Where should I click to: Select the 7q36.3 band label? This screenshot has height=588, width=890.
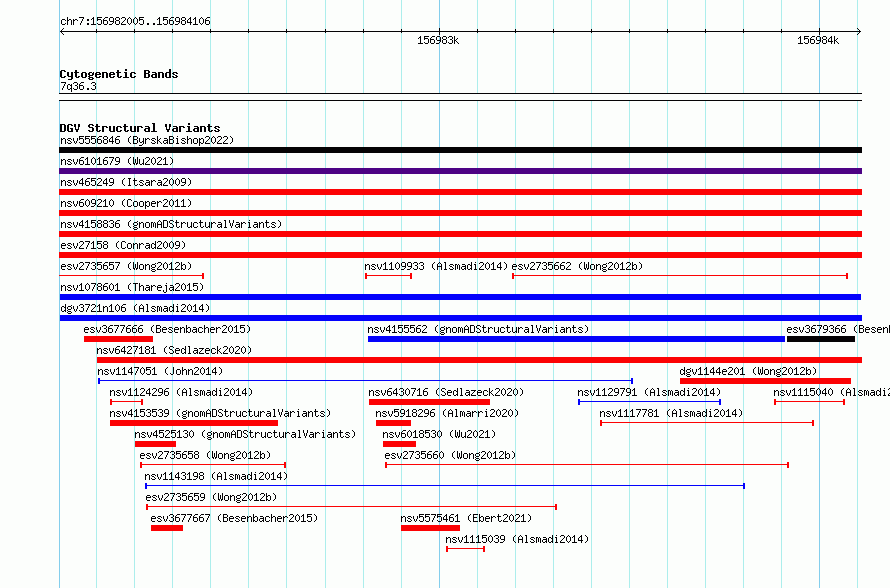click(x=78, y=86)
